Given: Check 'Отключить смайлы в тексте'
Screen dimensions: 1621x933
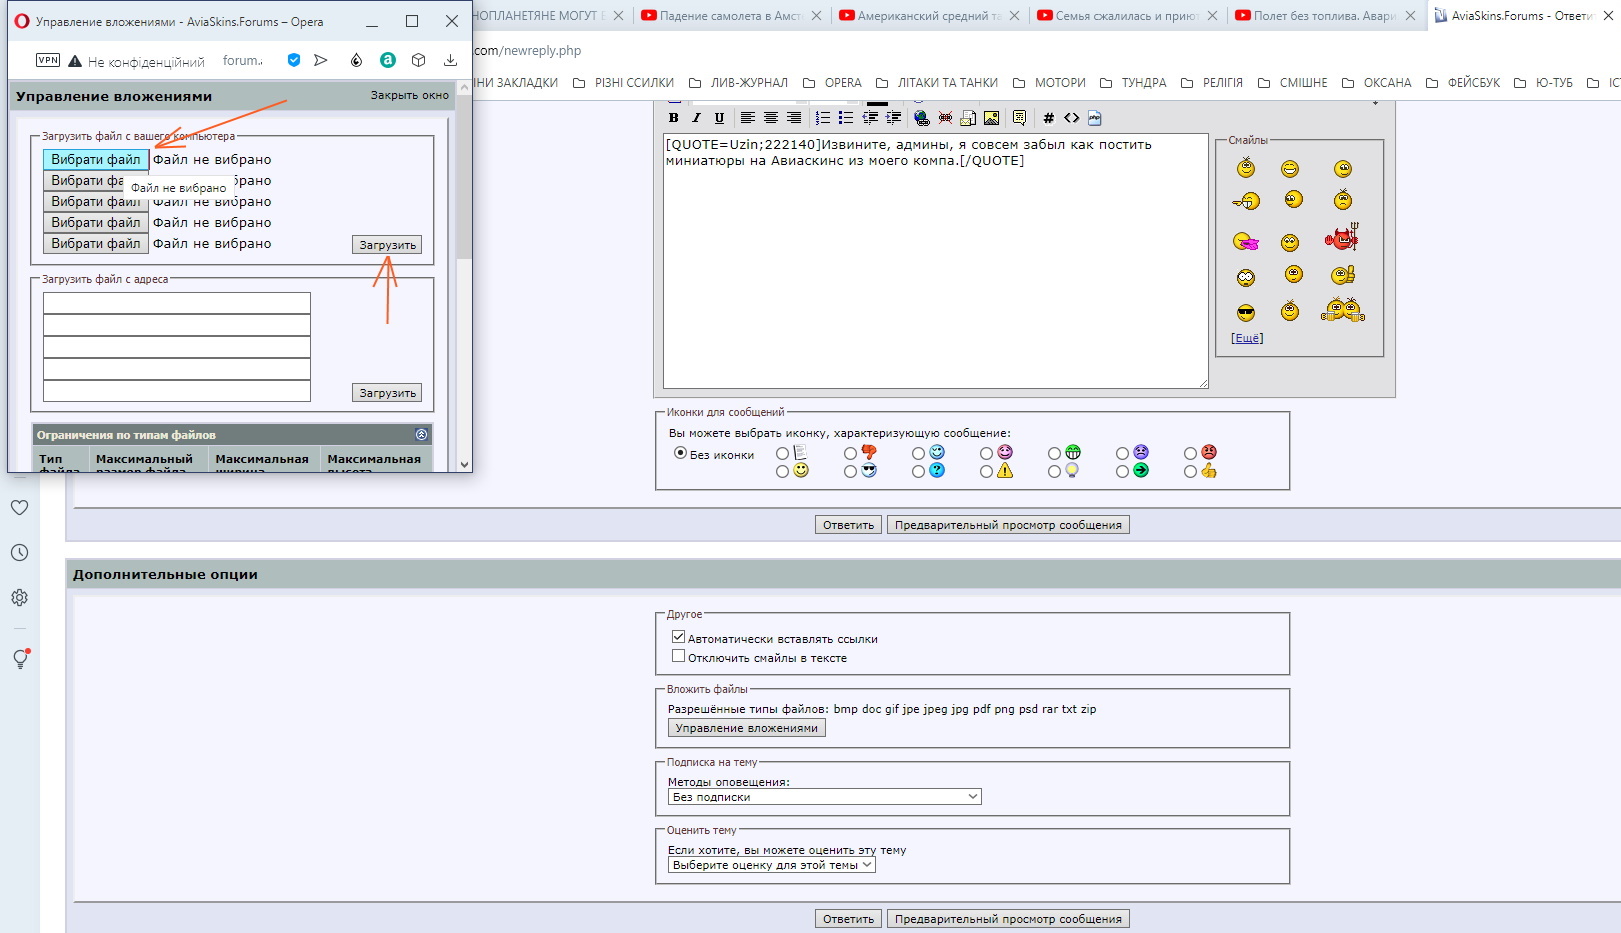Looking at the screenshot, I should [x=679, y=656].
